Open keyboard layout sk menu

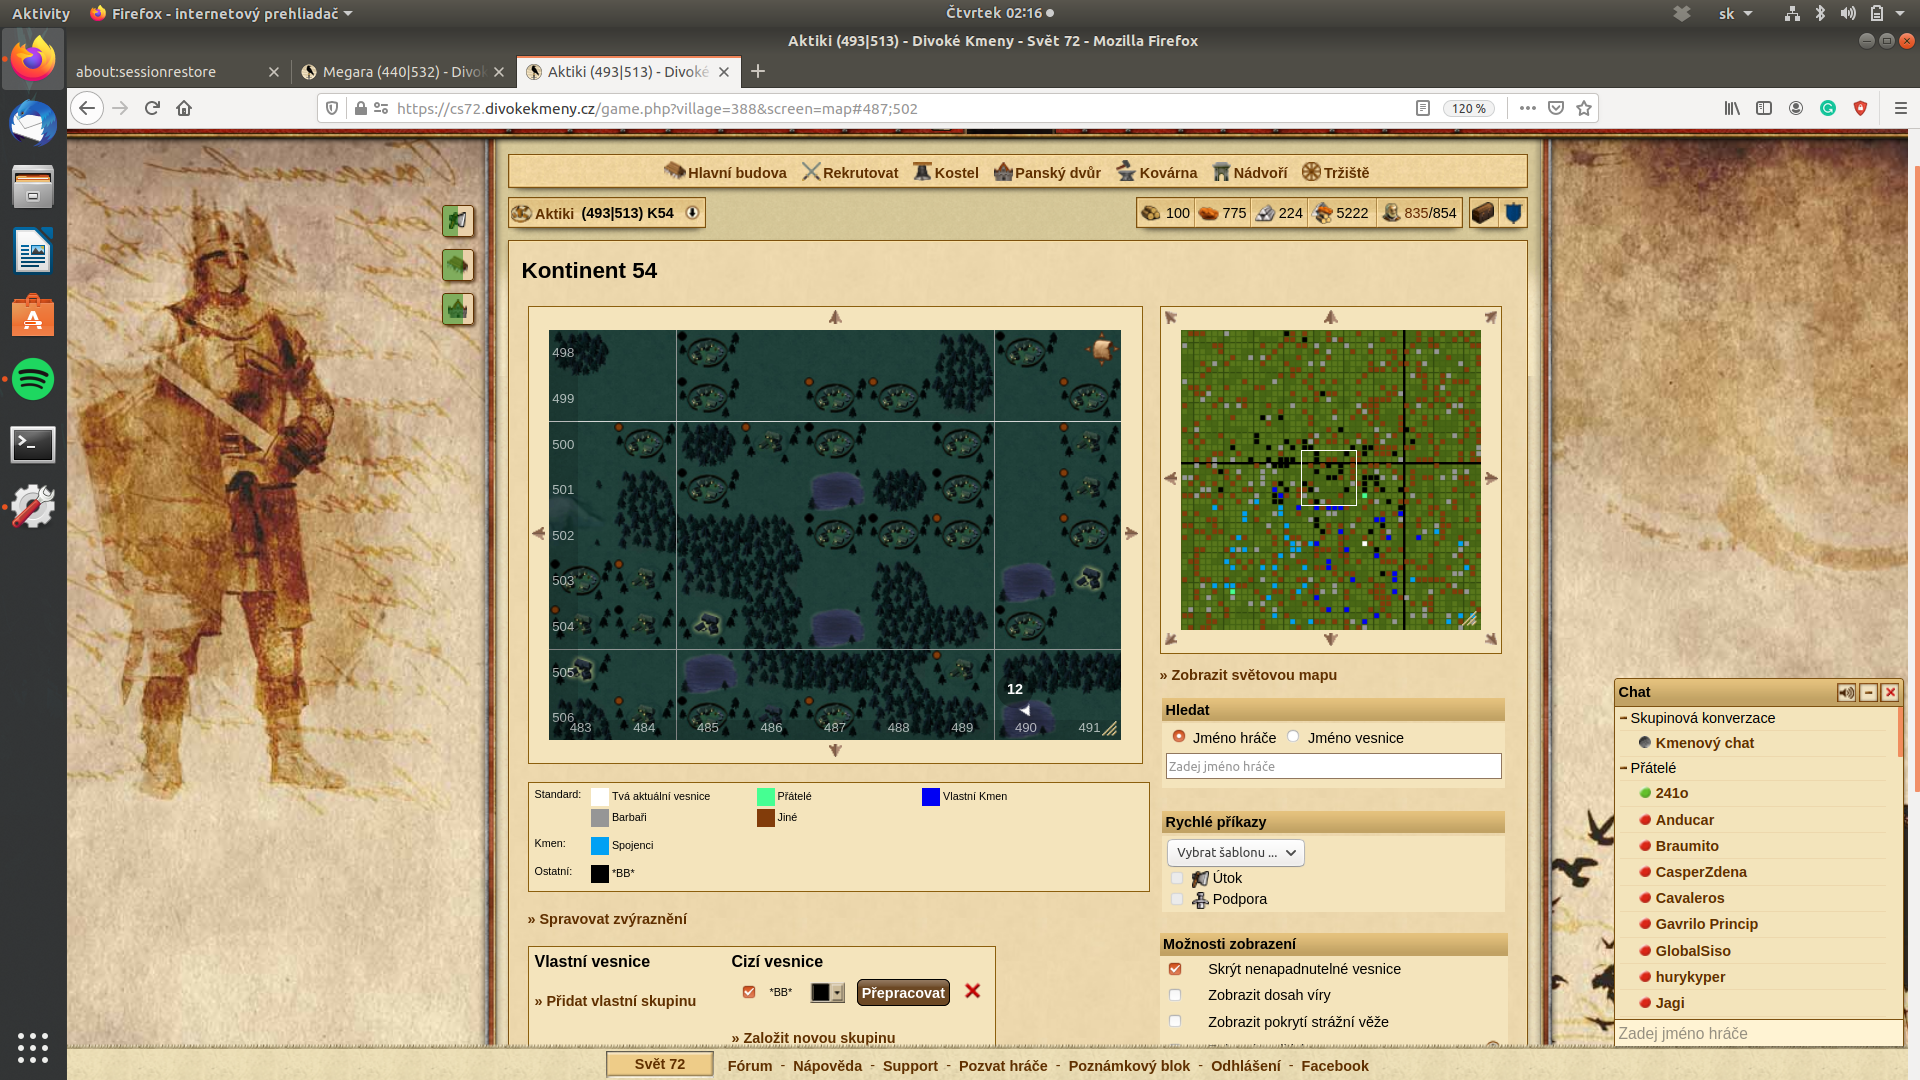[x=1735, y=13]
